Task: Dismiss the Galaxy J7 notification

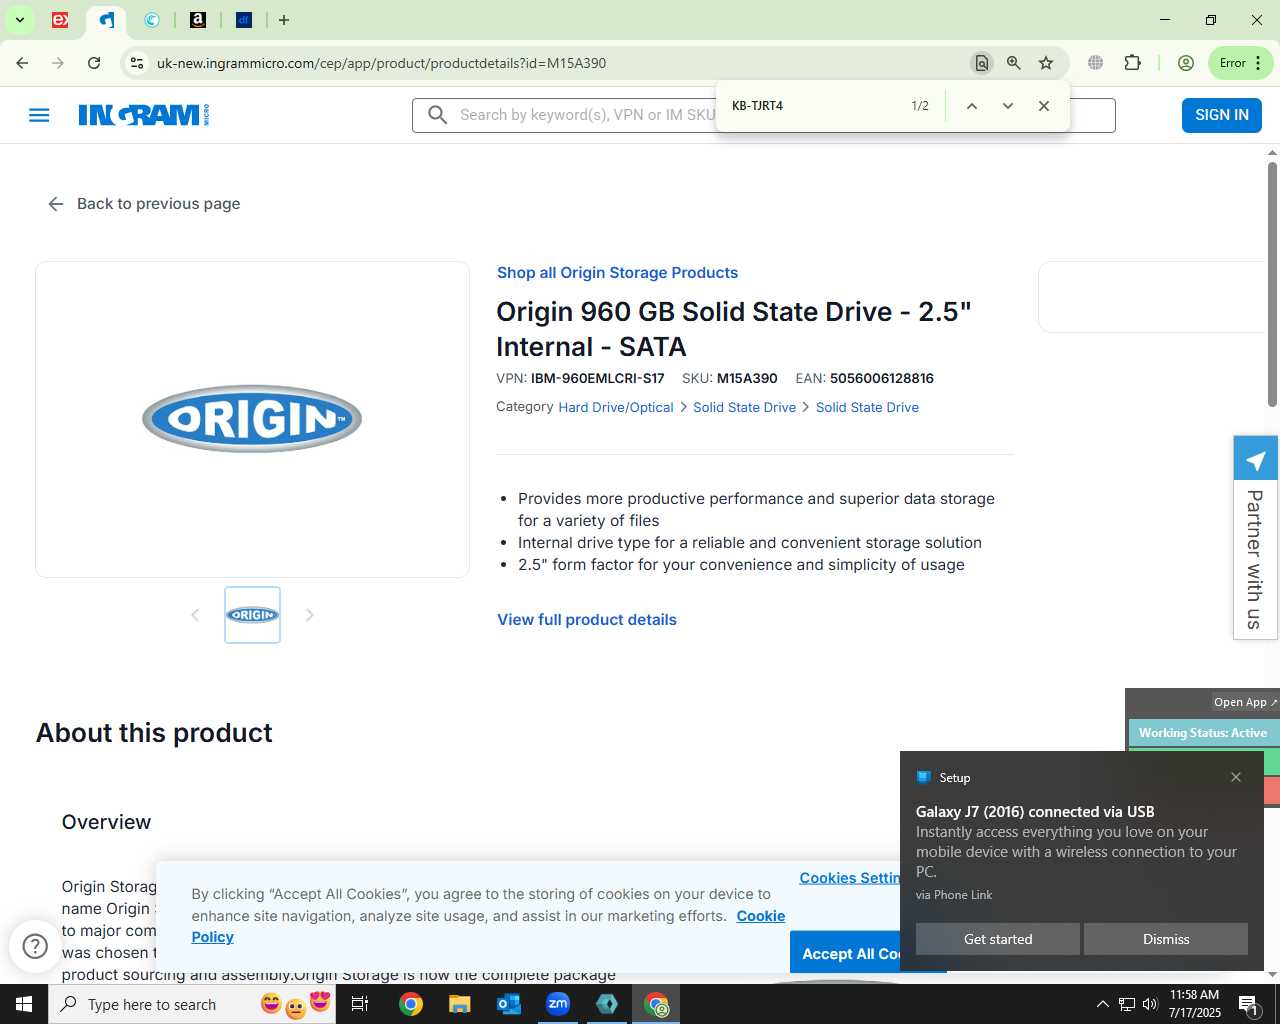Action: coord(1166,939)
